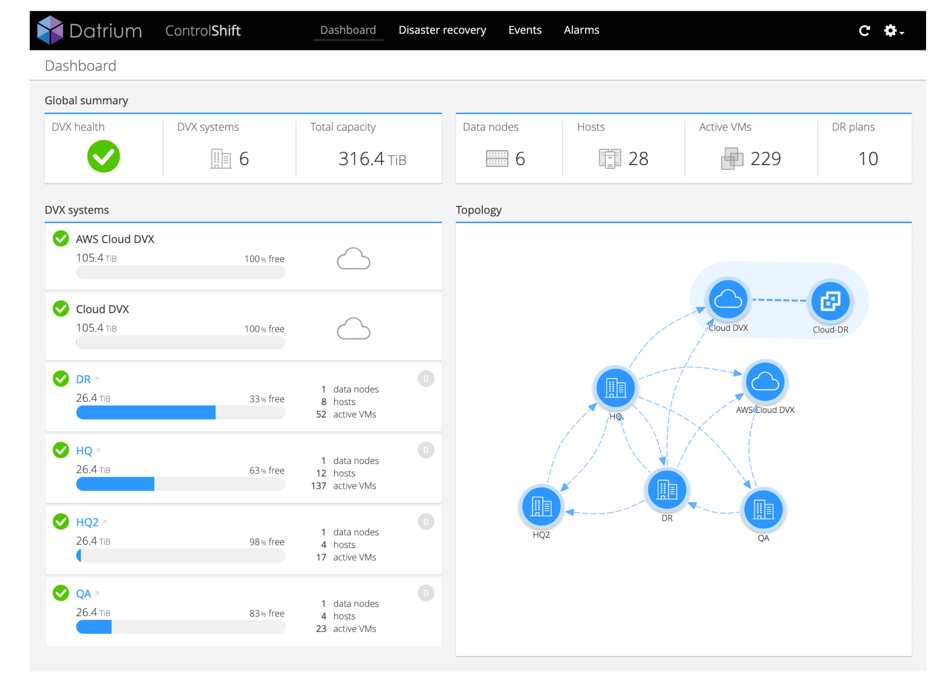Image resolution: width=950 pixels, height=686 pixels.
Task: Open the Alarms tab
Action: [582, 30]
